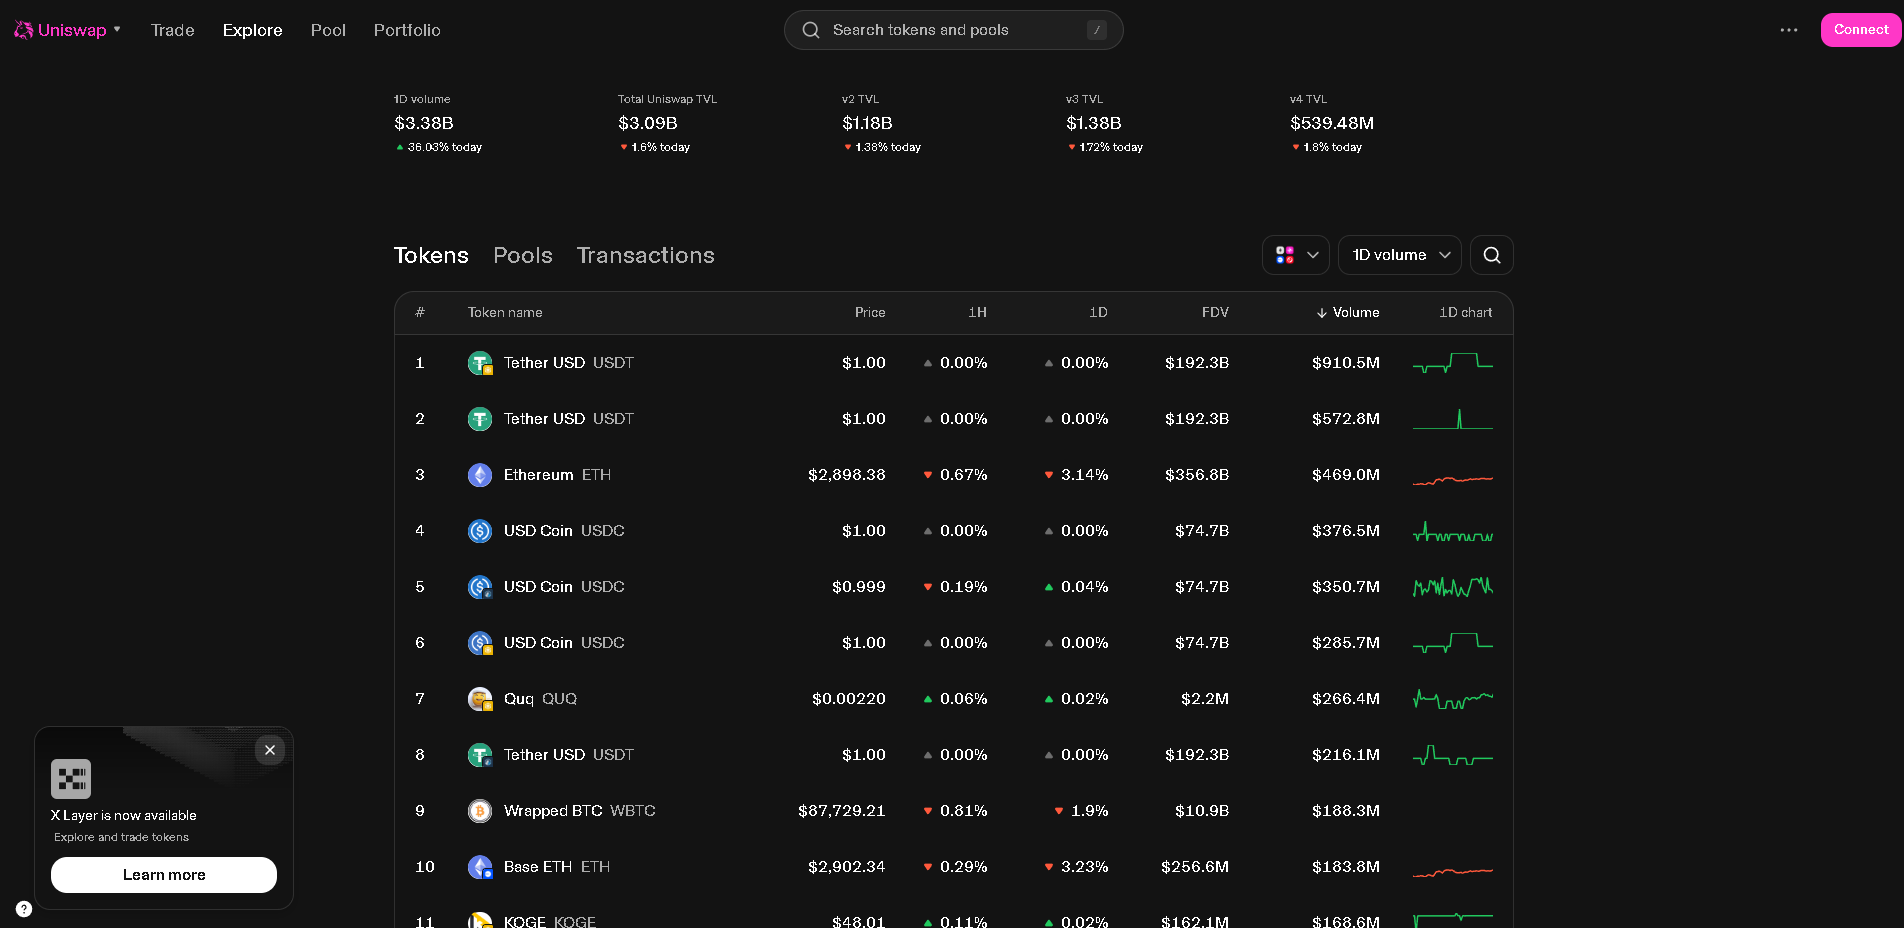Click the Uniswap unicorn logo

click(24, 30)
